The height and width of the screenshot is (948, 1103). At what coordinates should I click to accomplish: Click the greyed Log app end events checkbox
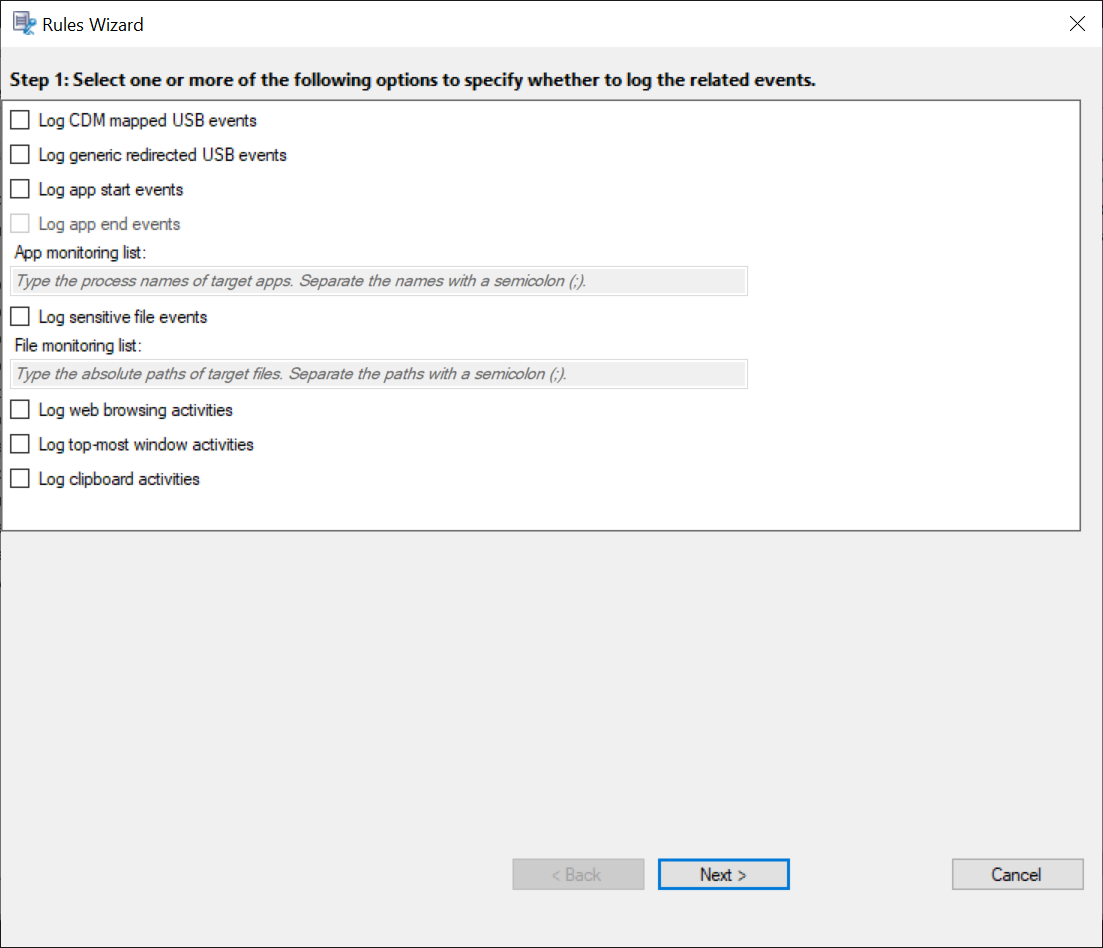coord(20,224)
